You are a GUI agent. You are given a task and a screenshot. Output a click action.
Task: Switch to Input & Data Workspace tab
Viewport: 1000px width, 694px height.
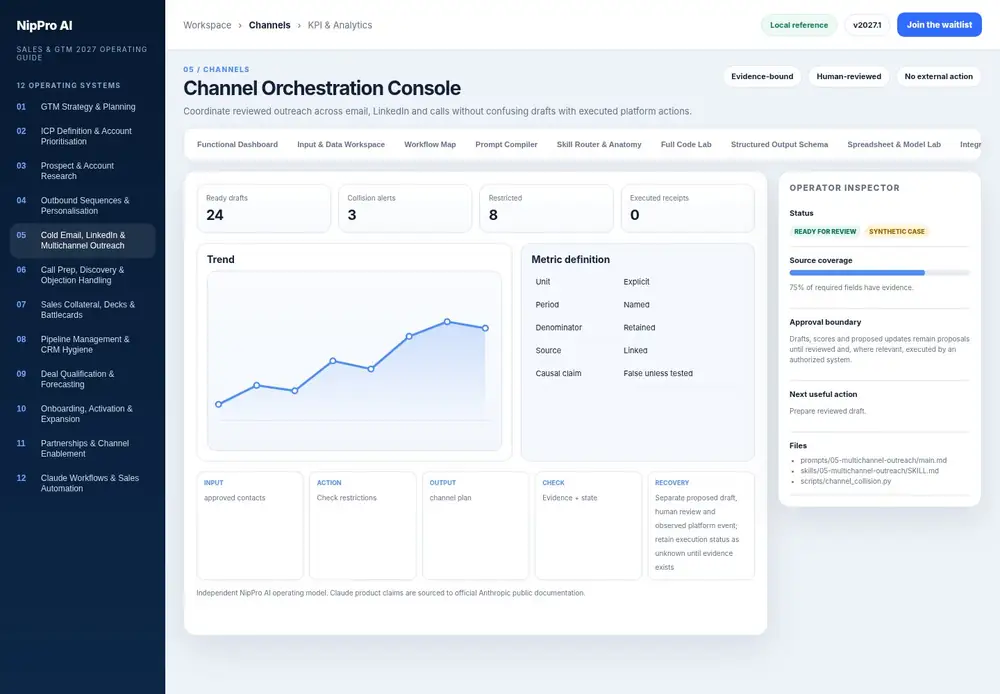click(x=341, y=144)
